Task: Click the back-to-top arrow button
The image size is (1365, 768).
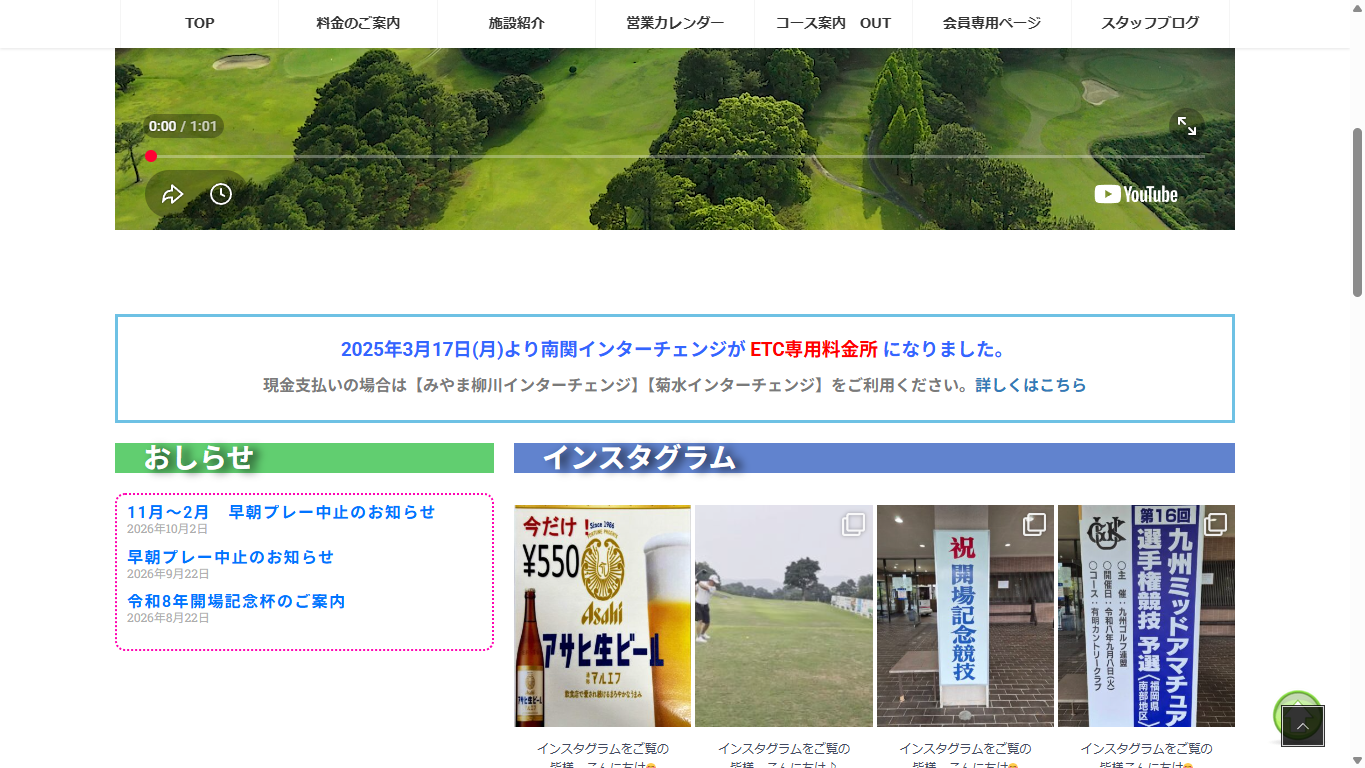Action: [1303, 726]
